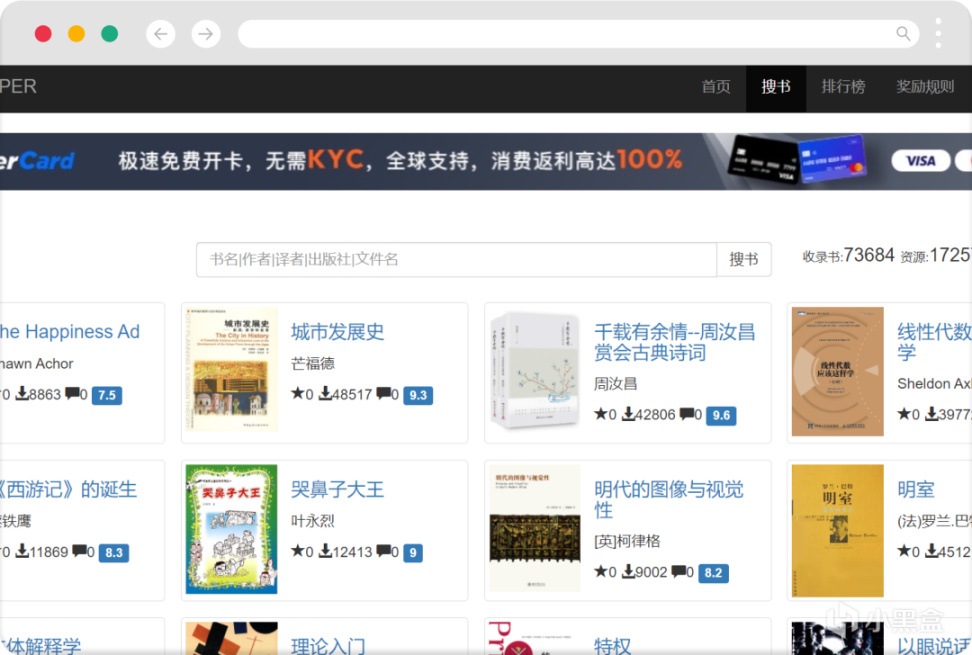Click the 9.6 rating badge
This screenshot has width=972, height=655.
pyautogui.click(x=722, y=415)
